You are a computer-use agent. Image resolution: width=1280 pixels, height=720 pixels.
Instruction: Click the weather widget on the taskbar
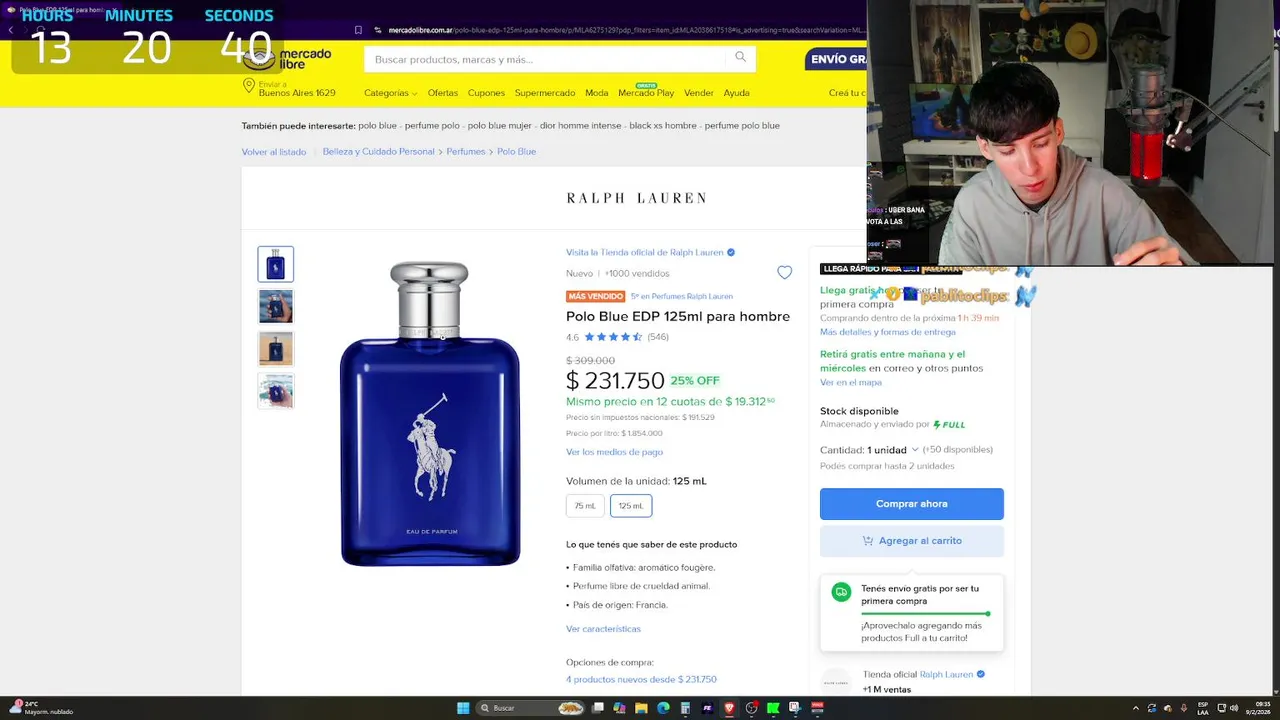pos(45,708)
